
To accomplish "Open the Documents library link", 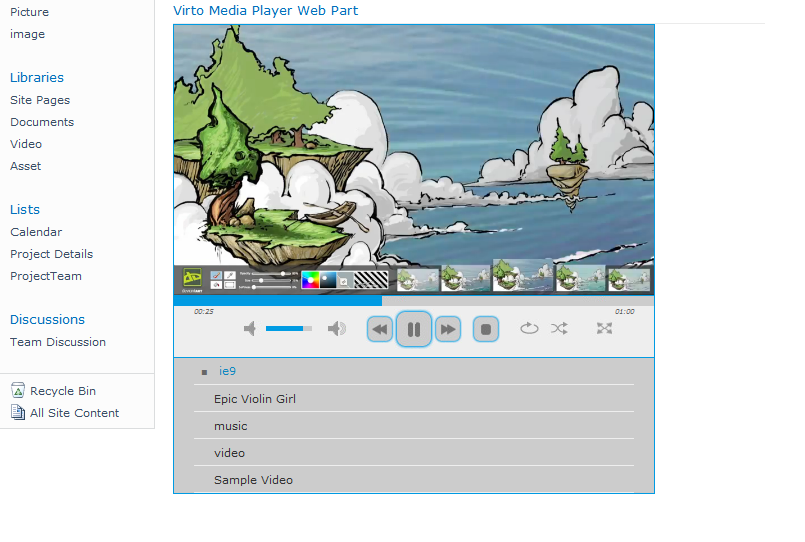I will pos(42,122).
